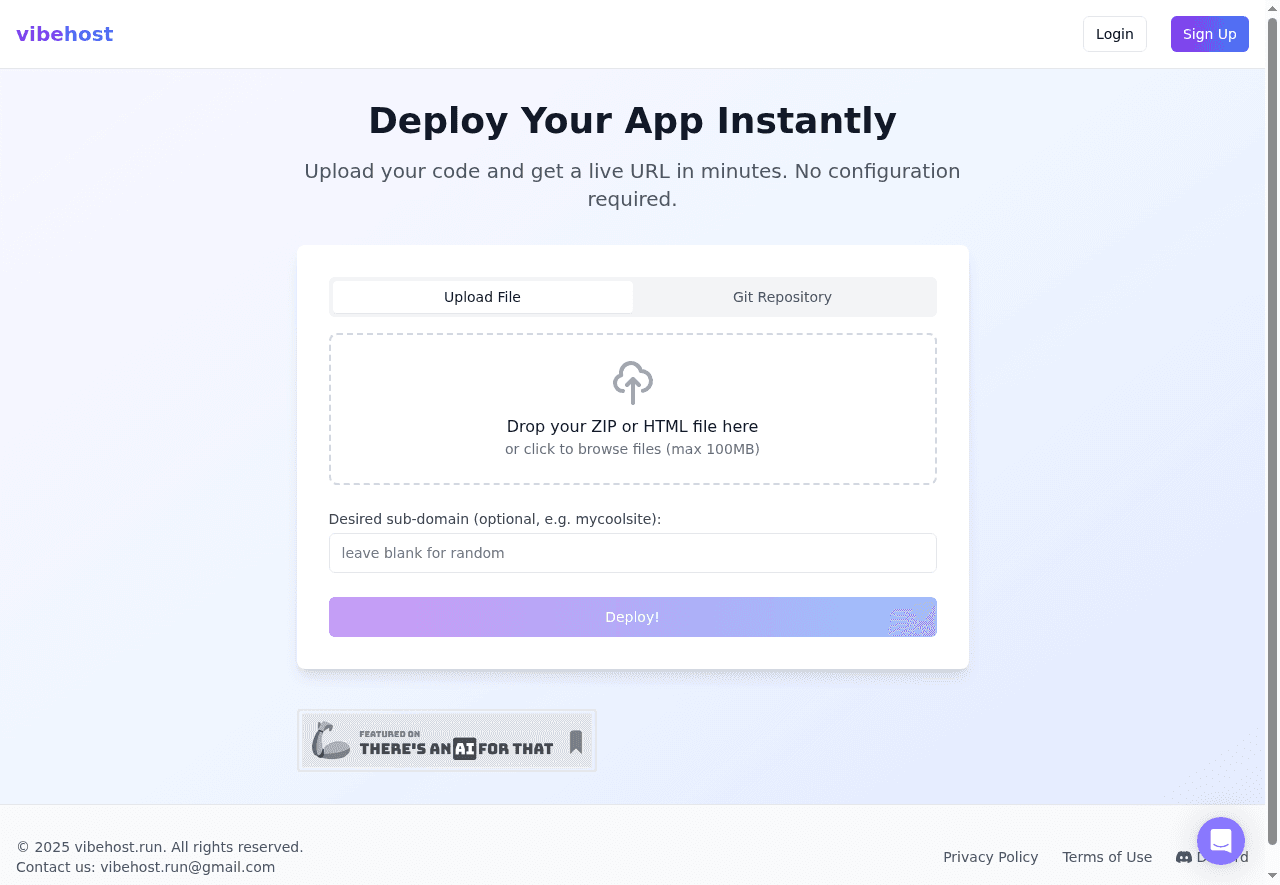Image resolution: width=1280 pixels, height=885 pixels.
Task: Switch to the Git Repository tab
Action: 782,297
